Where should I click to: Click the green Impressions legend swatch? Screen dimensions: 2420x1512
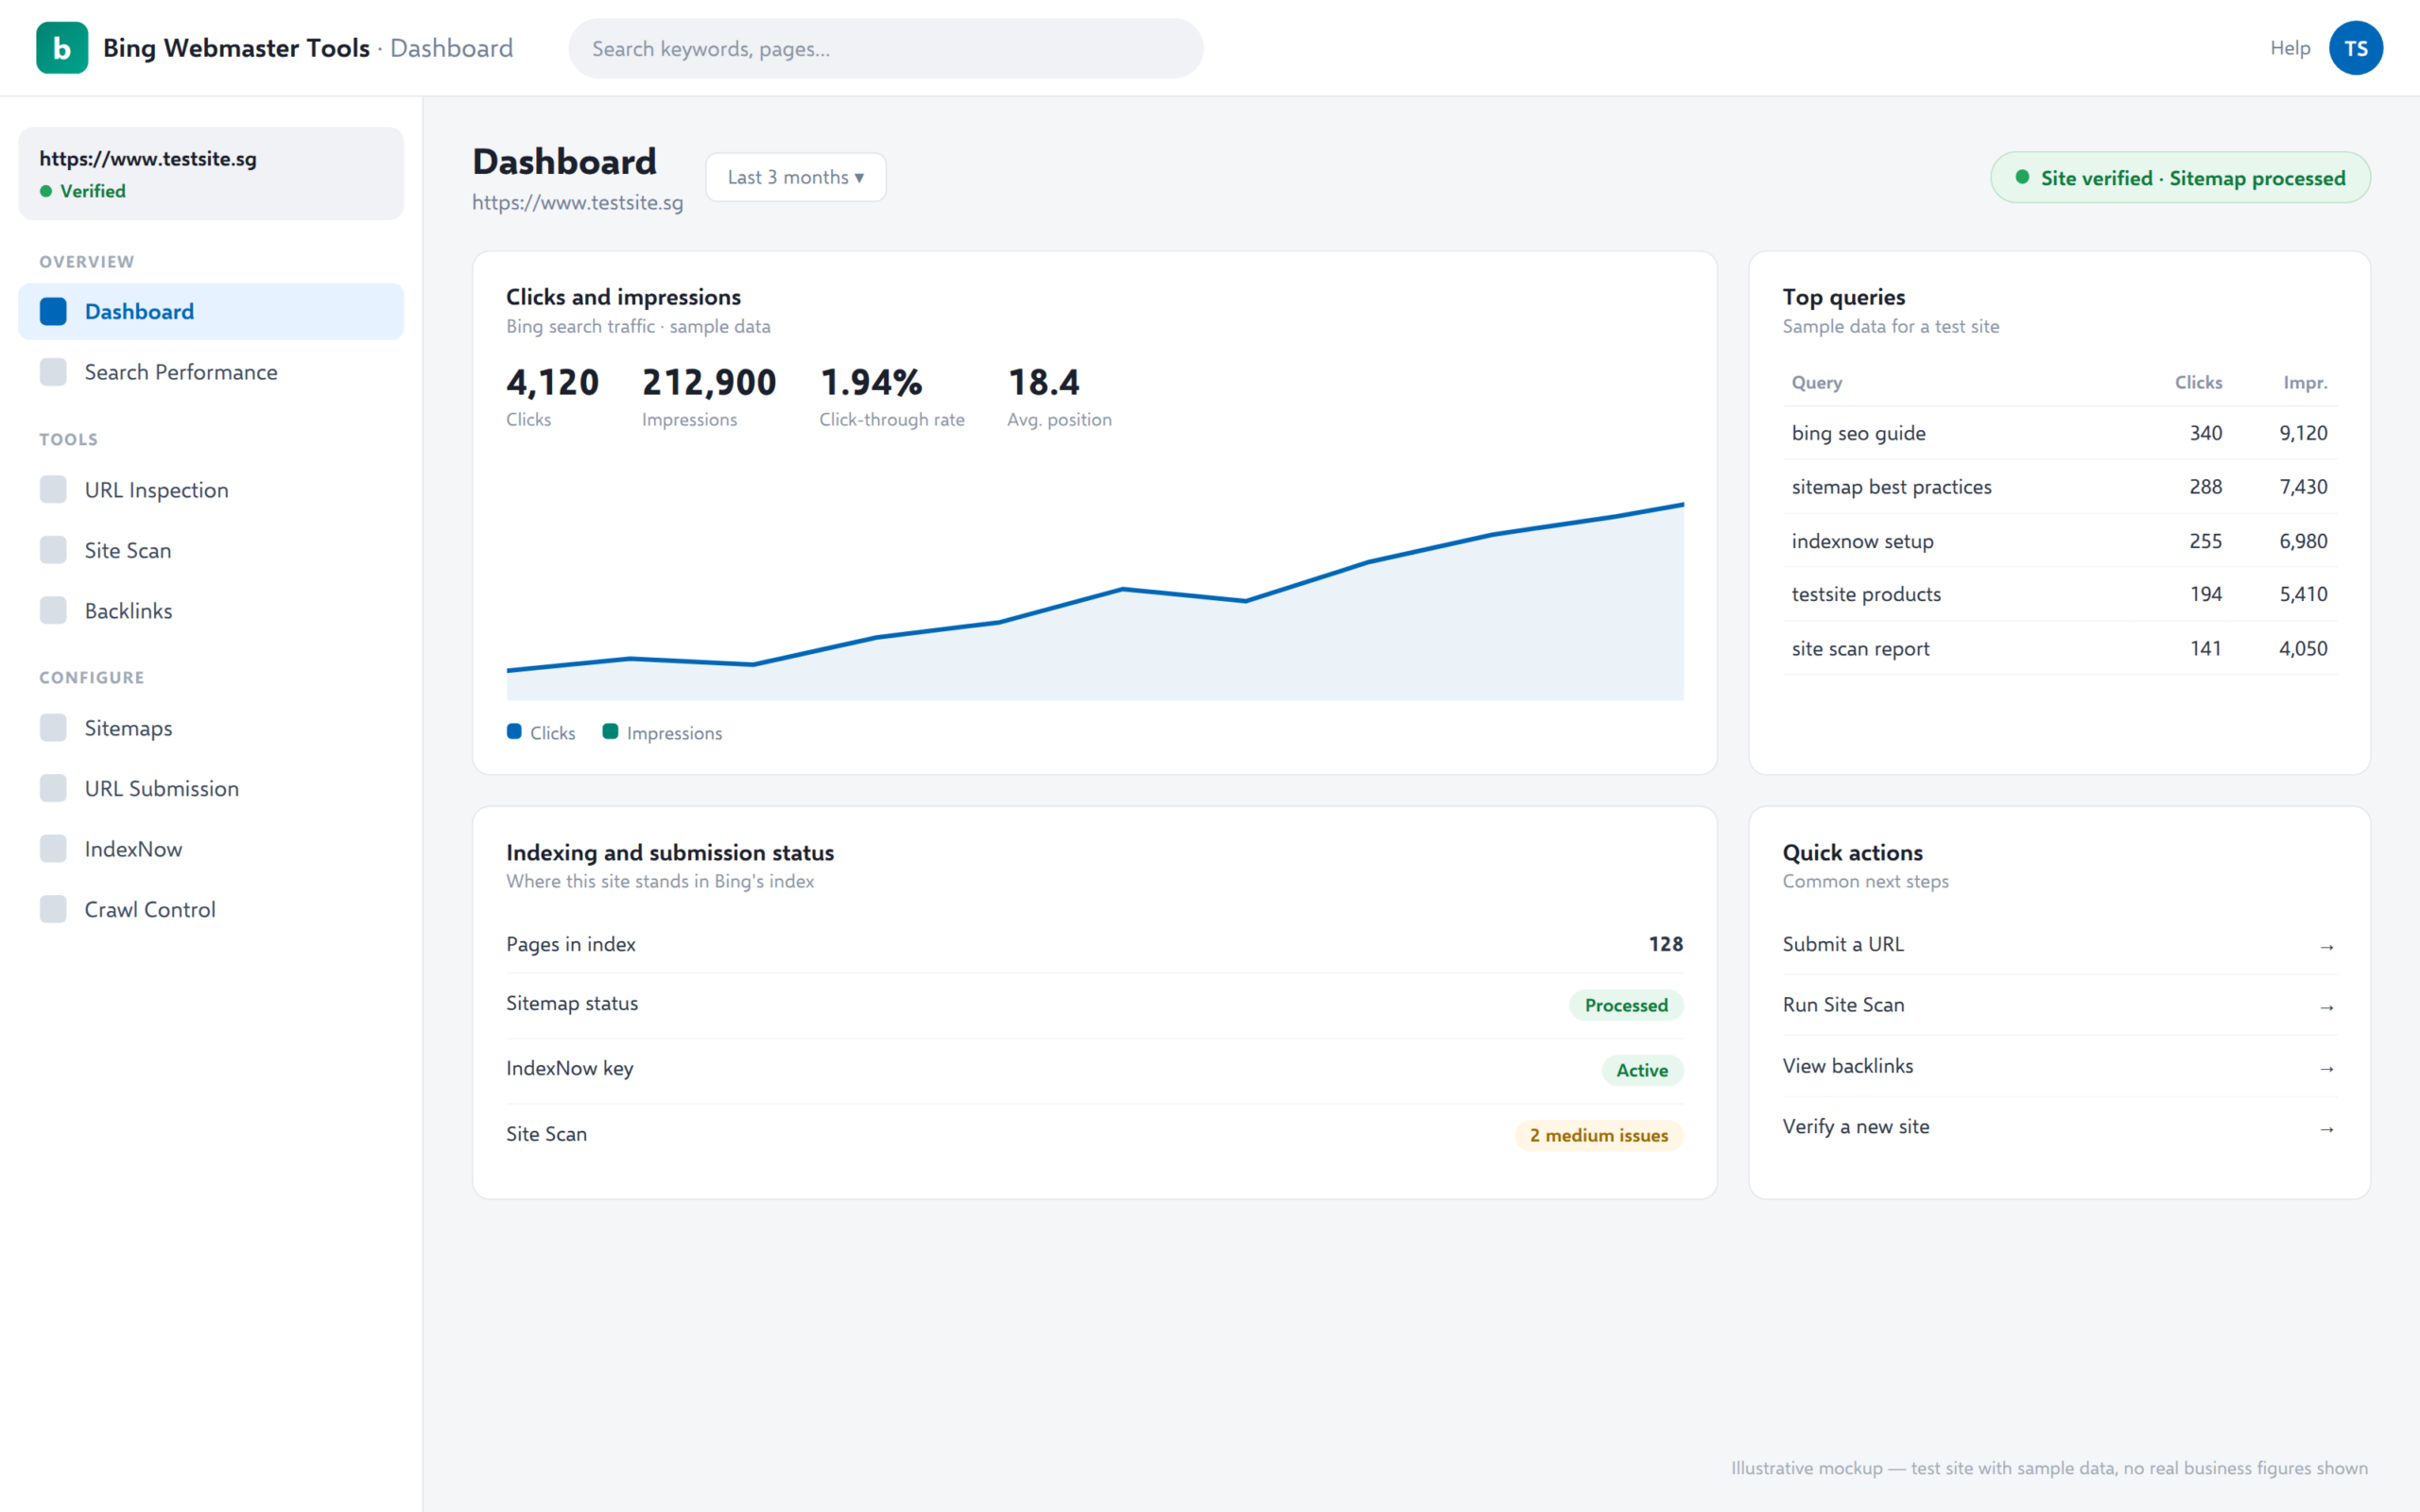[610, 731]
